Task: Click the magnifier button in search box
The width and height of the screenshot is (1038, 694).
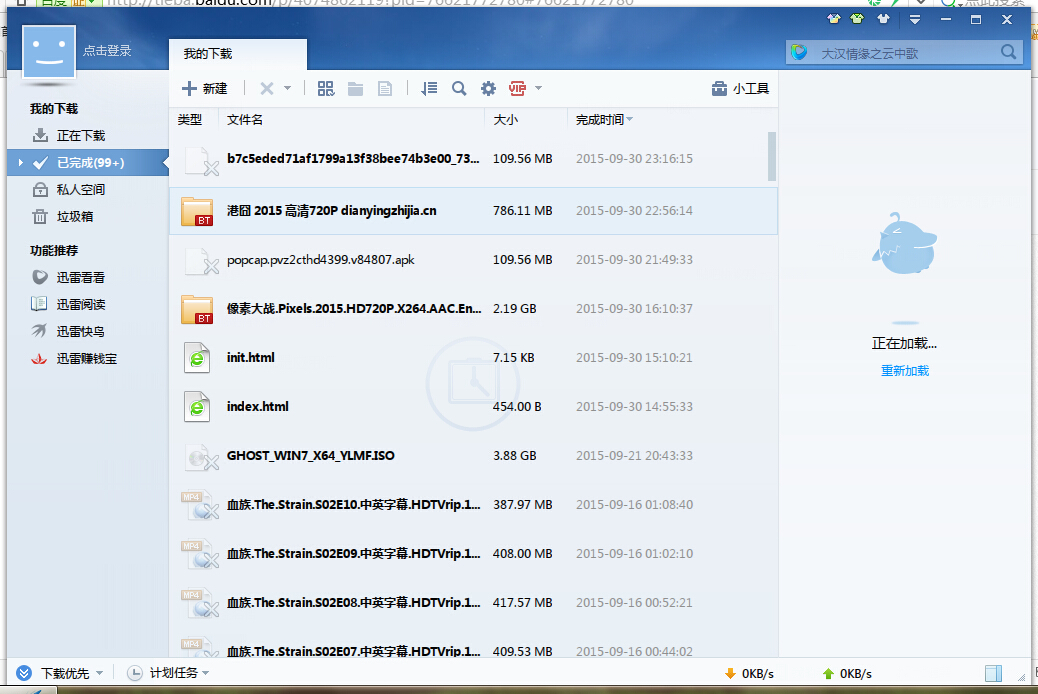Action: pyautogui.click(x=1008, y=52)
